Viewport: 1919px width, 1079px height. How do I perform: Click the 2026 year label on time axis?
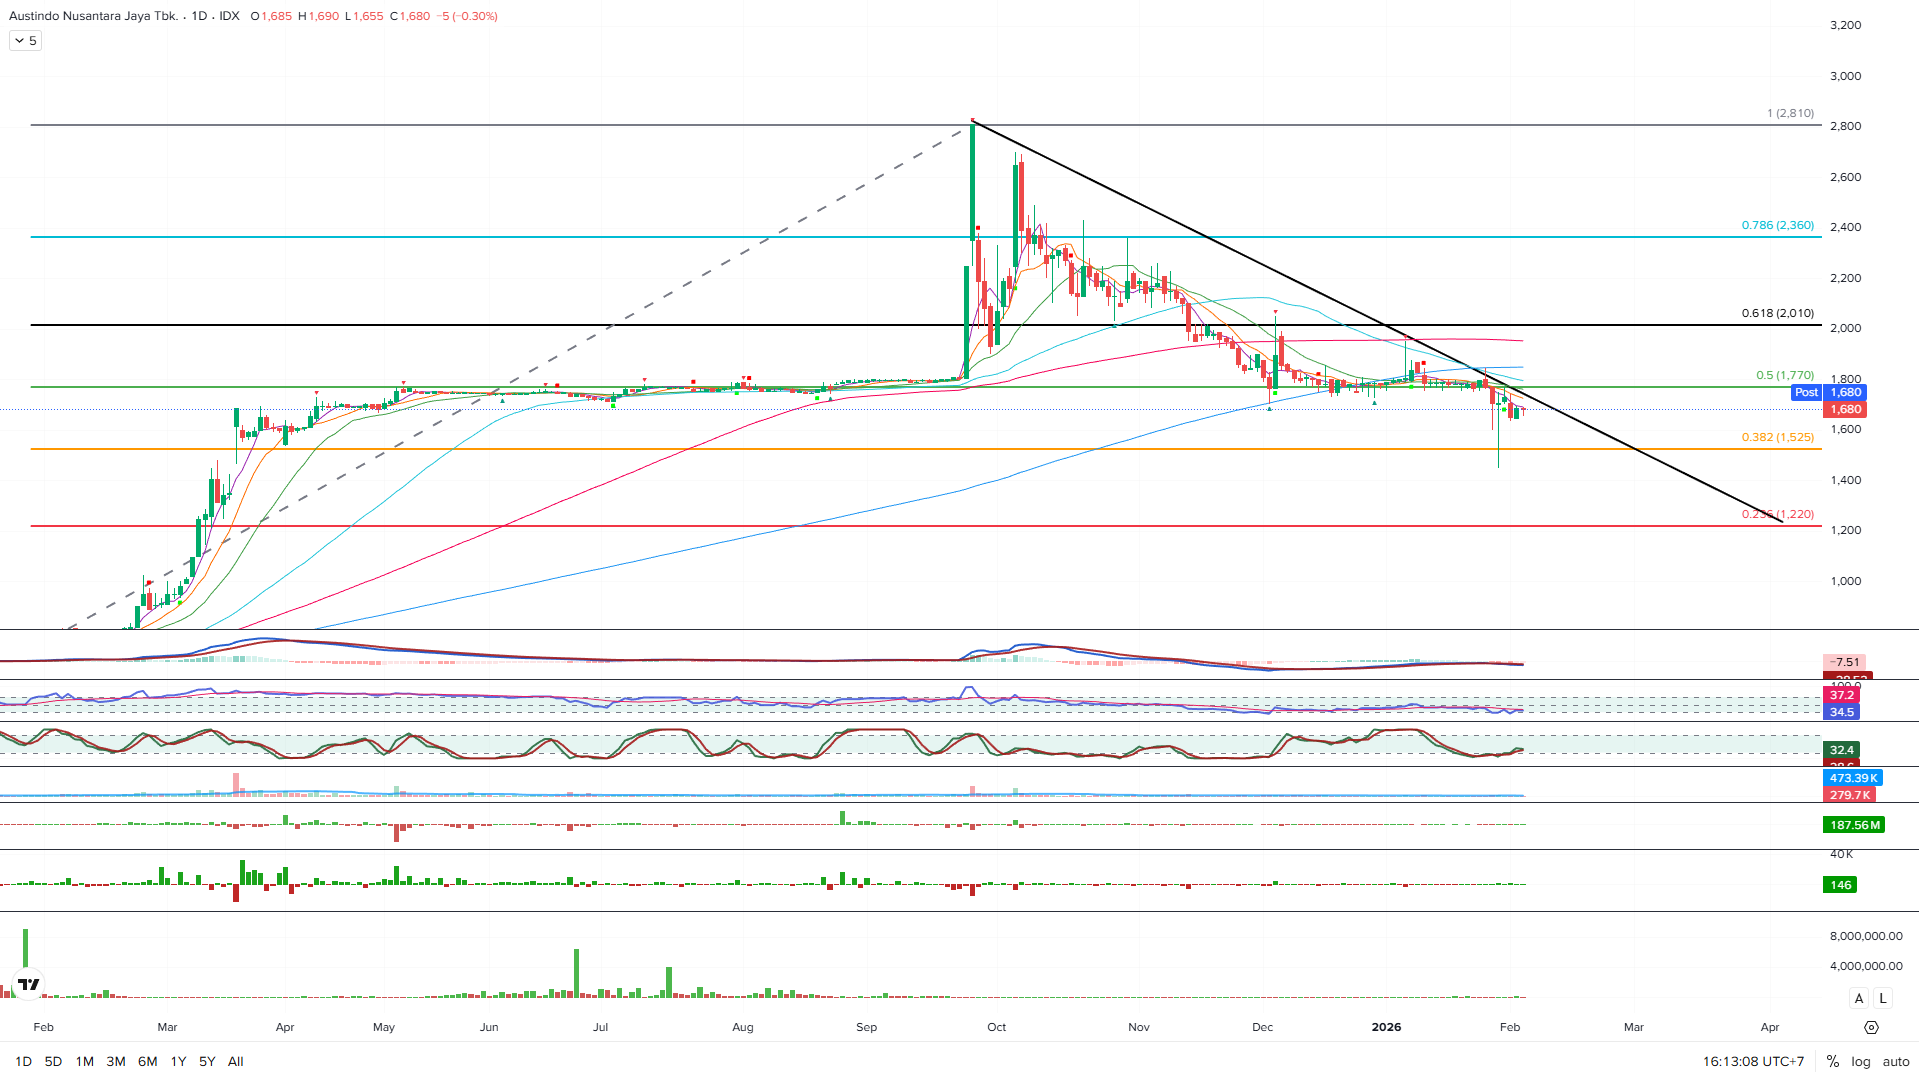pyautogui.click(x=1386, y=1027)
